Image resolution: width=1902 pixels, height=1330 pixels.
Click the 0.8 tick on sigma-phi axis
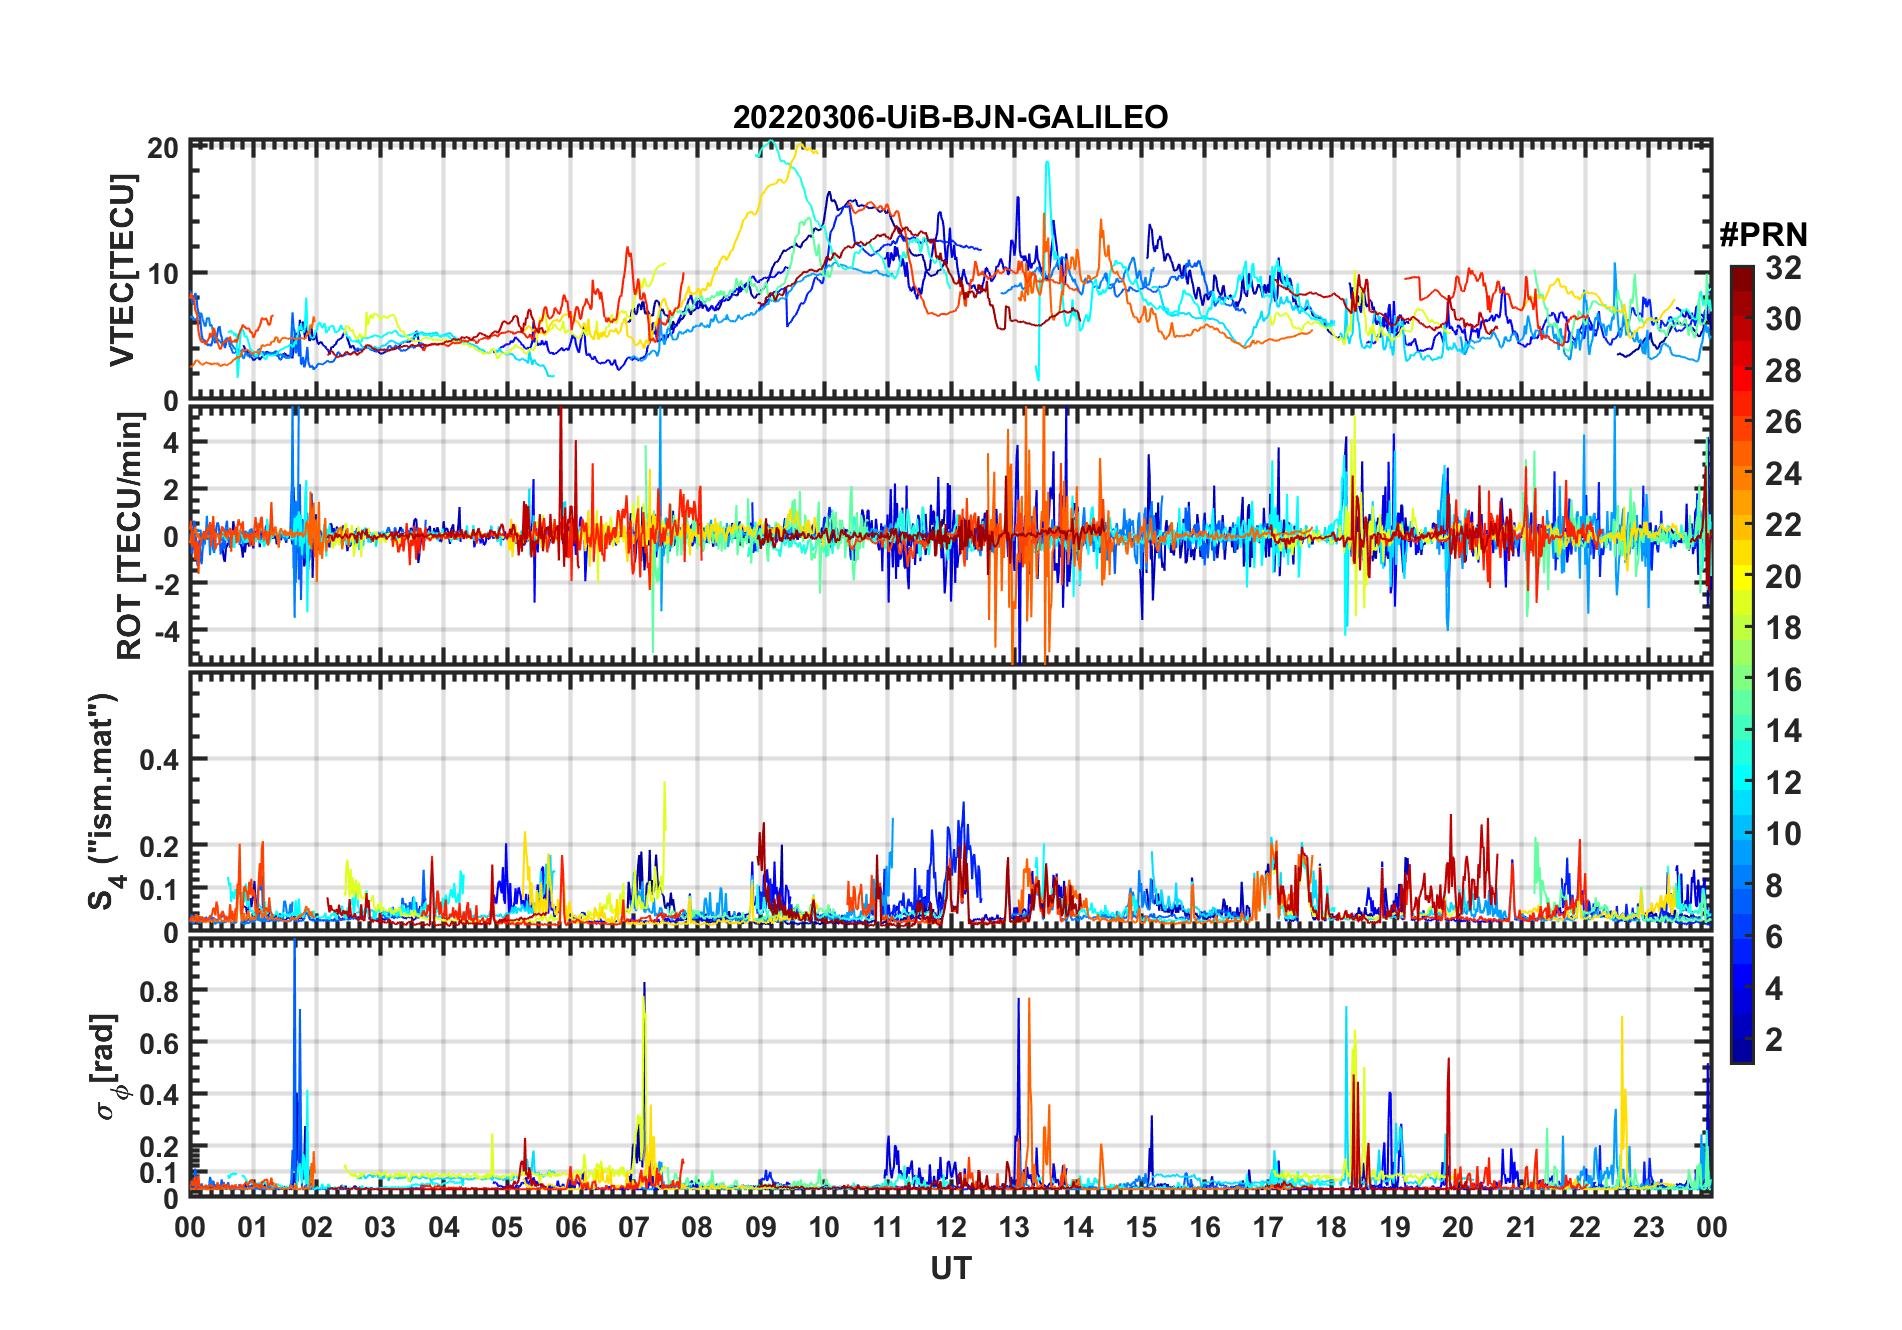point(160,991)
